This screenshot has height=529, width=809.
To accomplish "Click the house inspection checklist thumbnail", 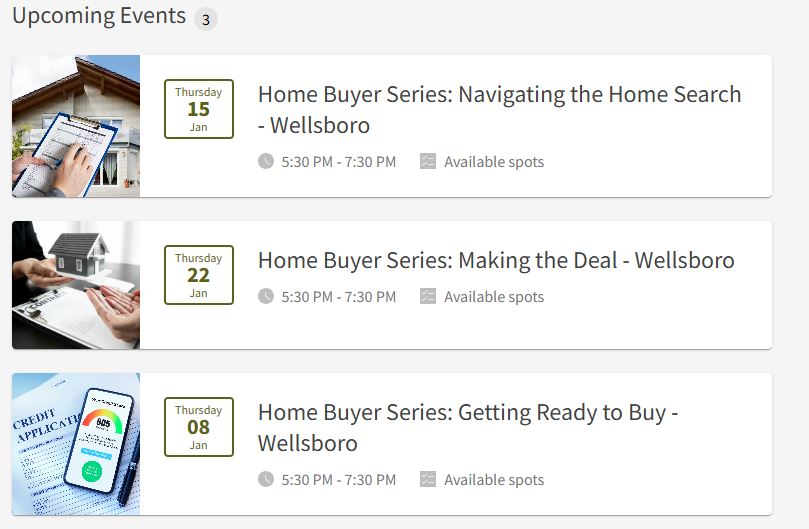I will click(76, 126).
